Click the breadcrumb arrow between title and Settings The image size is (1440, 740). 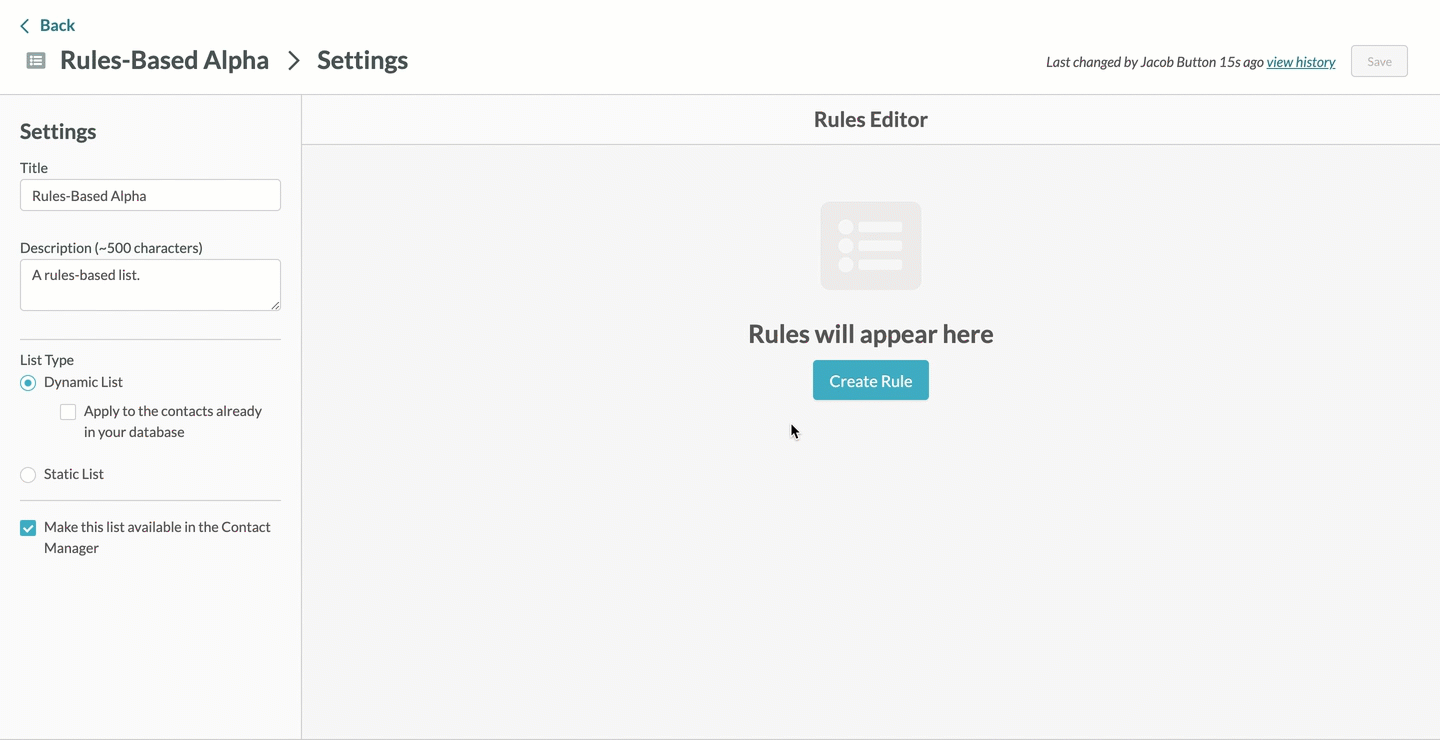(293, 60)
